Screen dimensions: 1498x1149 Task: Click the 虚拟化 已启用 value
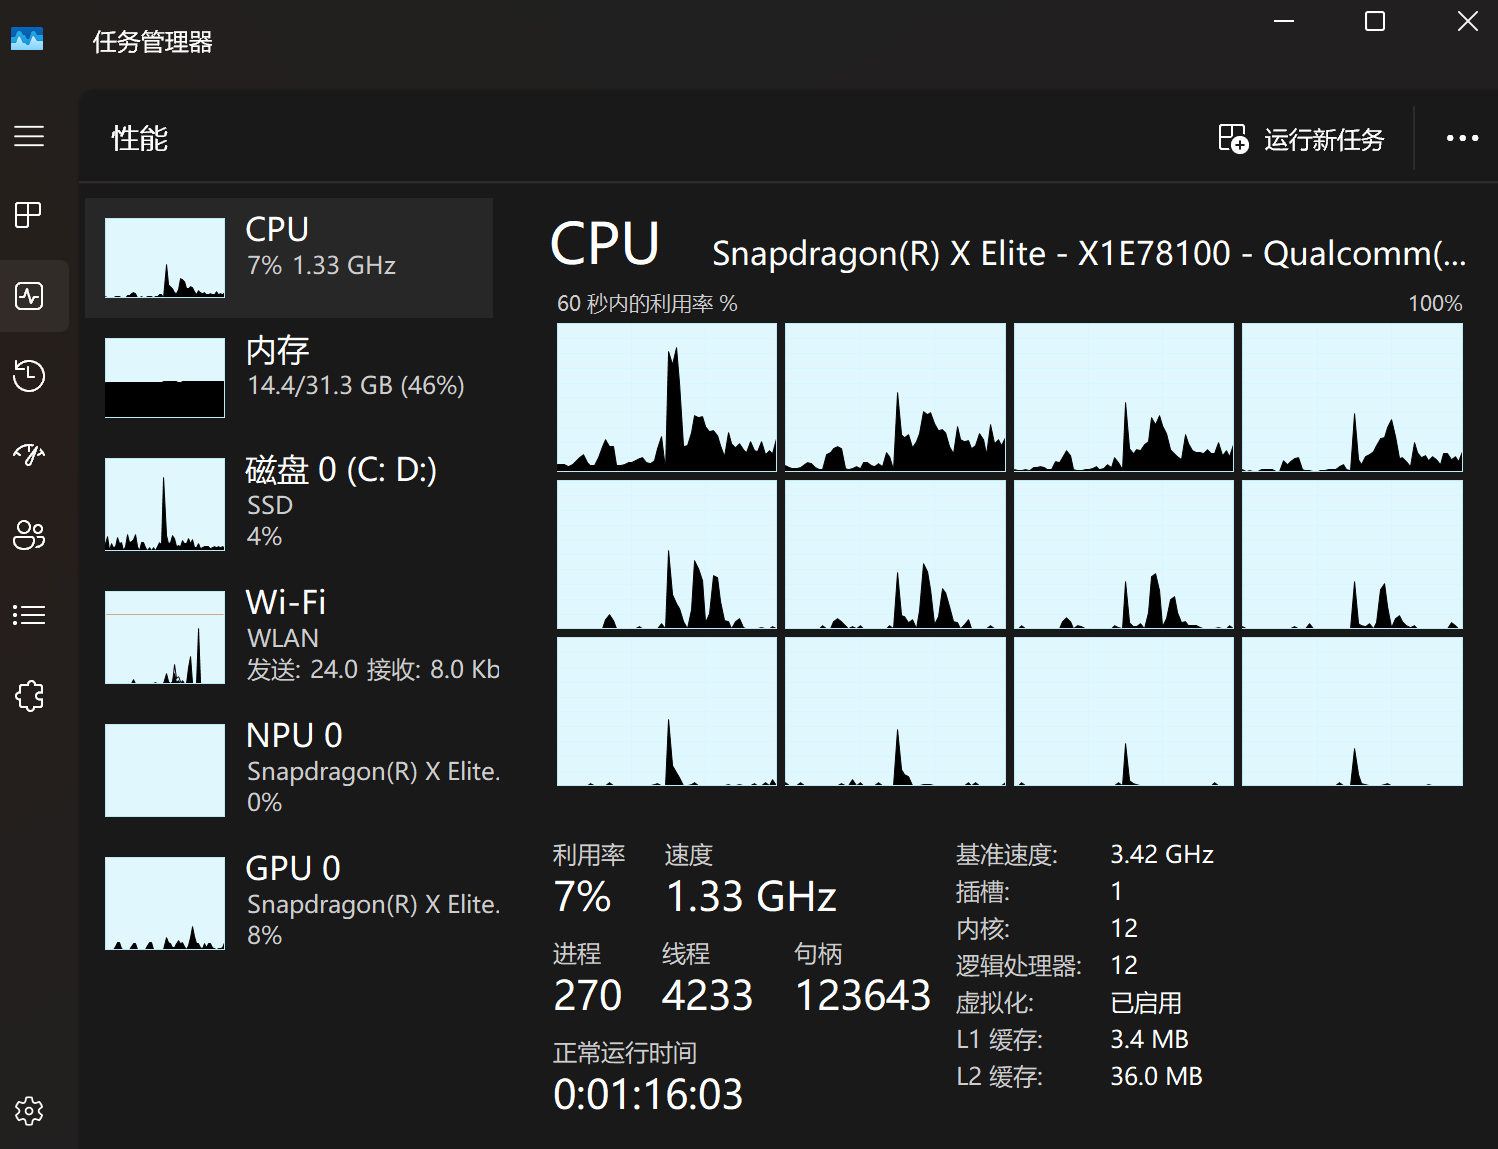click(1146, 1002)
